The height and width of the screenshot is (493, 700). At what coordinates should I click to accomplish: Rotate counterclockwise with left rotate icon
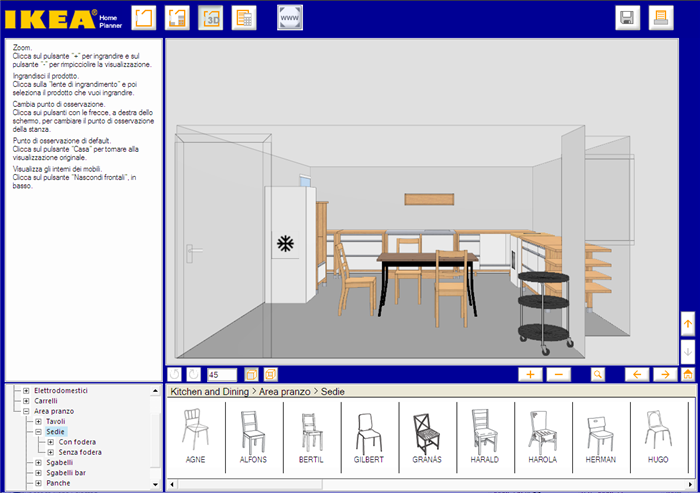175,374
